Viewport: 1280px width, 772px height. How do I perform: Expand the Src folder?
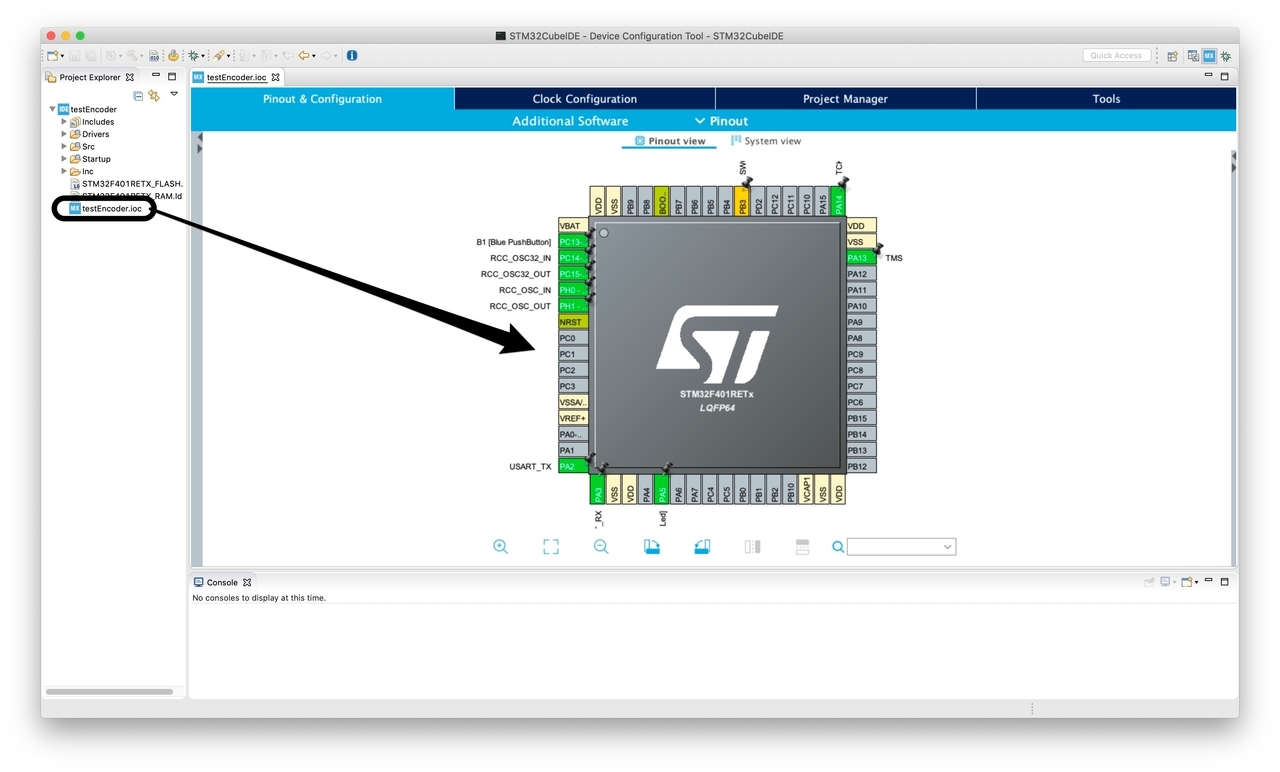coord(64,147)
